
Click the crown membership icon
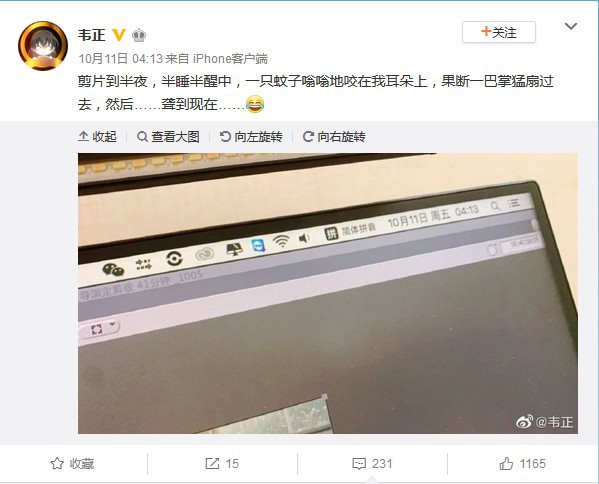(x=139, y=35)
